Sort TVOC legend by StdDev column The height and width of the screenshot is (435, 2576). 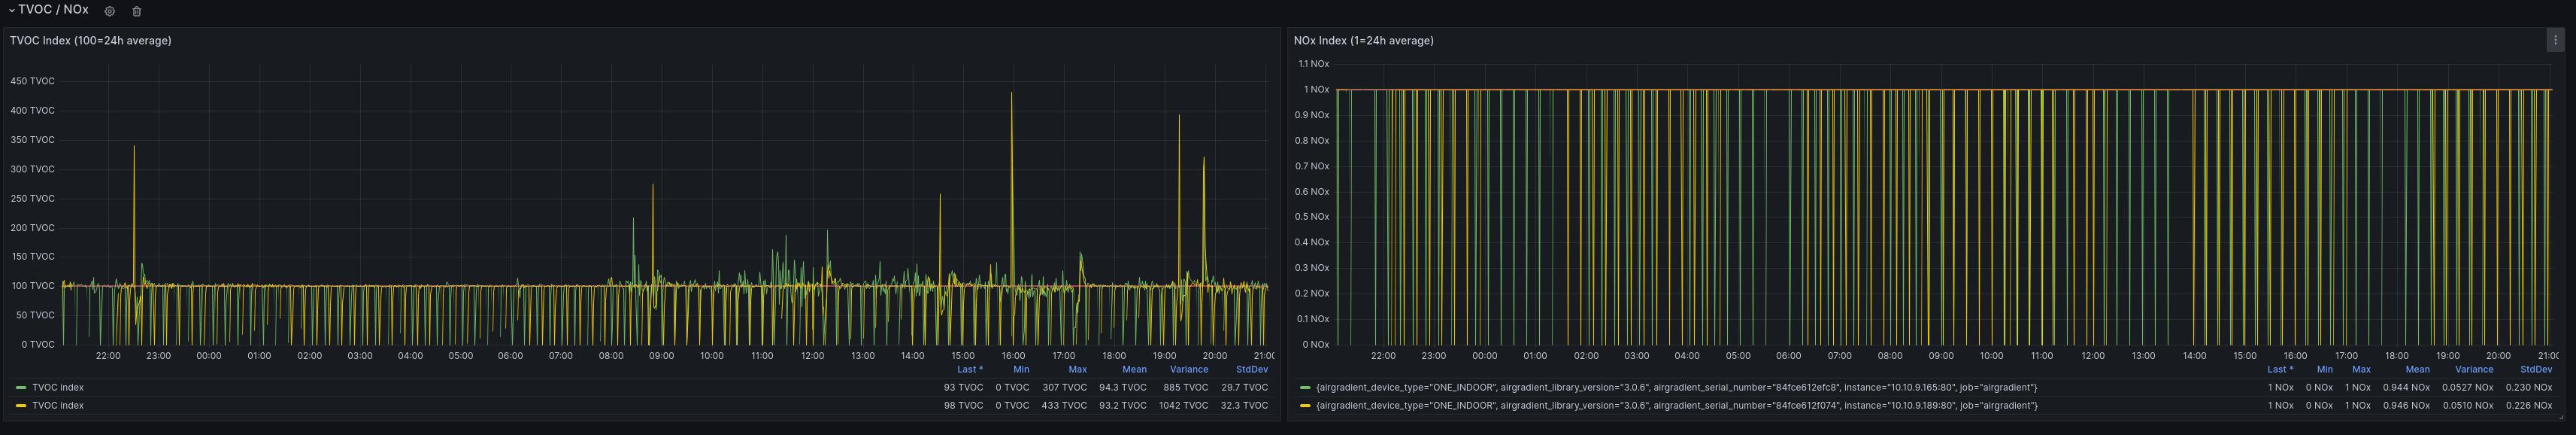[x=1252, y=369]
